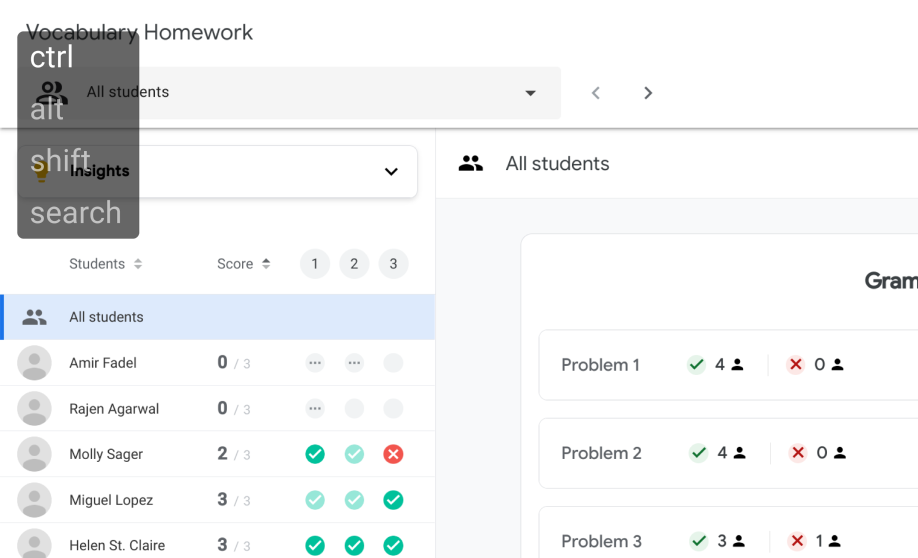
Task: Sort by Students column
Action: pyautogui.click(x=105, y=263)
